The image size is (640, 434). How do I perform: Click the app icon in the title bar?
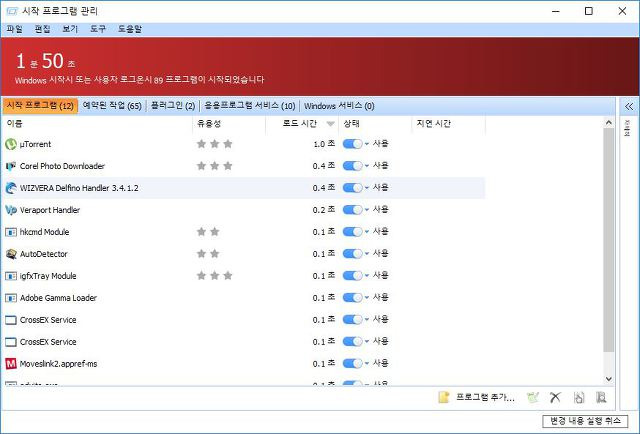tap(12, 11)
